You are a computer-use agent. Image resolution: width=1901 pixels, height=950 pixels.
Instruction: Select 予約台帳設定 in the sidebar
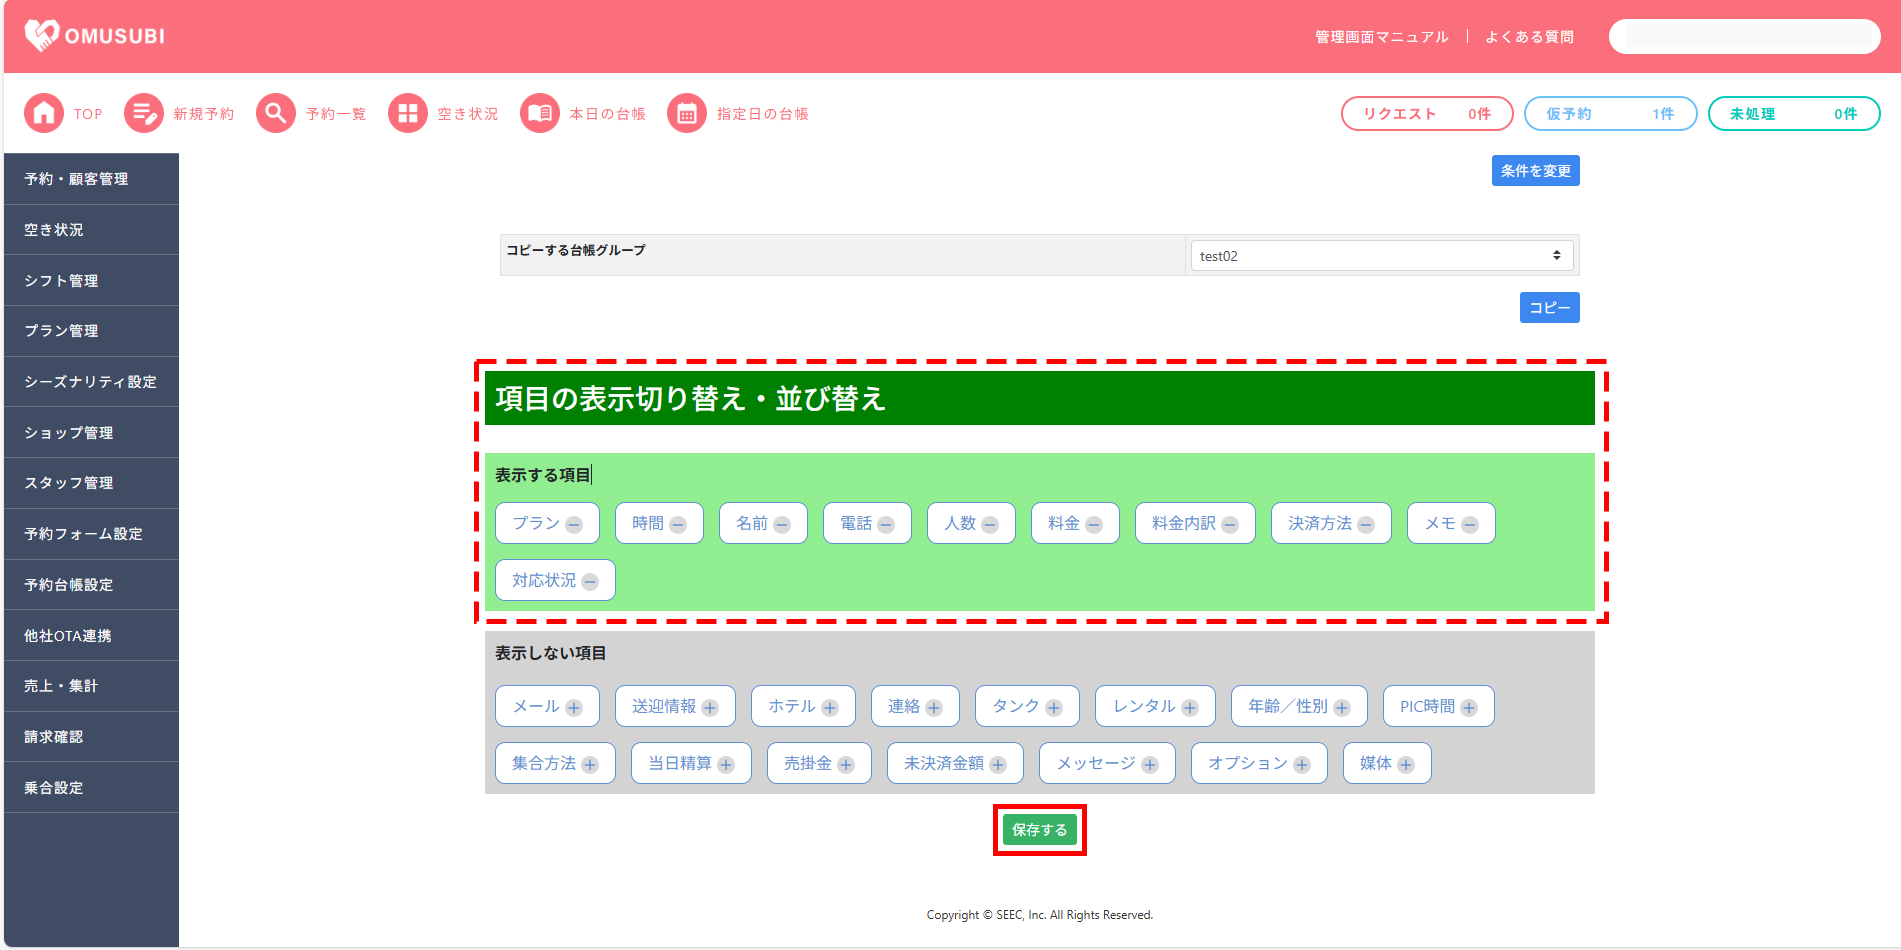91,585
